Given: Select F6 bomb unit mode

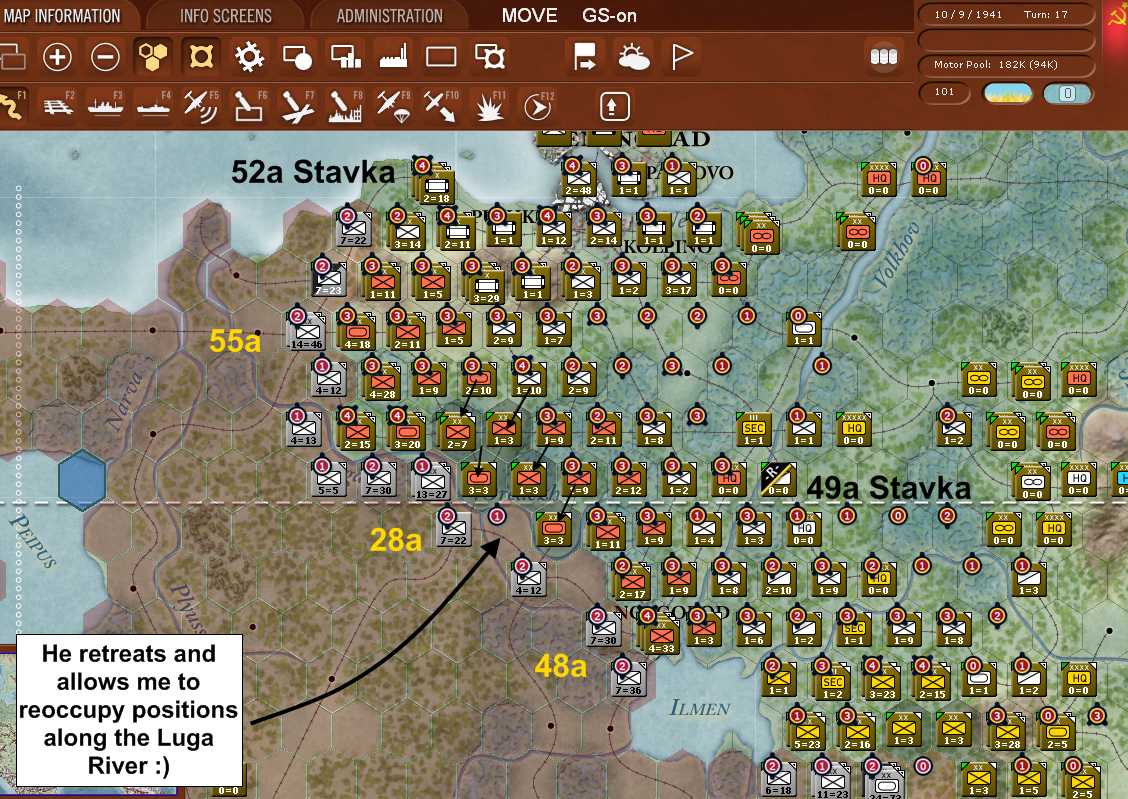Looking at the screenshot, I should [x=249, y=106].
